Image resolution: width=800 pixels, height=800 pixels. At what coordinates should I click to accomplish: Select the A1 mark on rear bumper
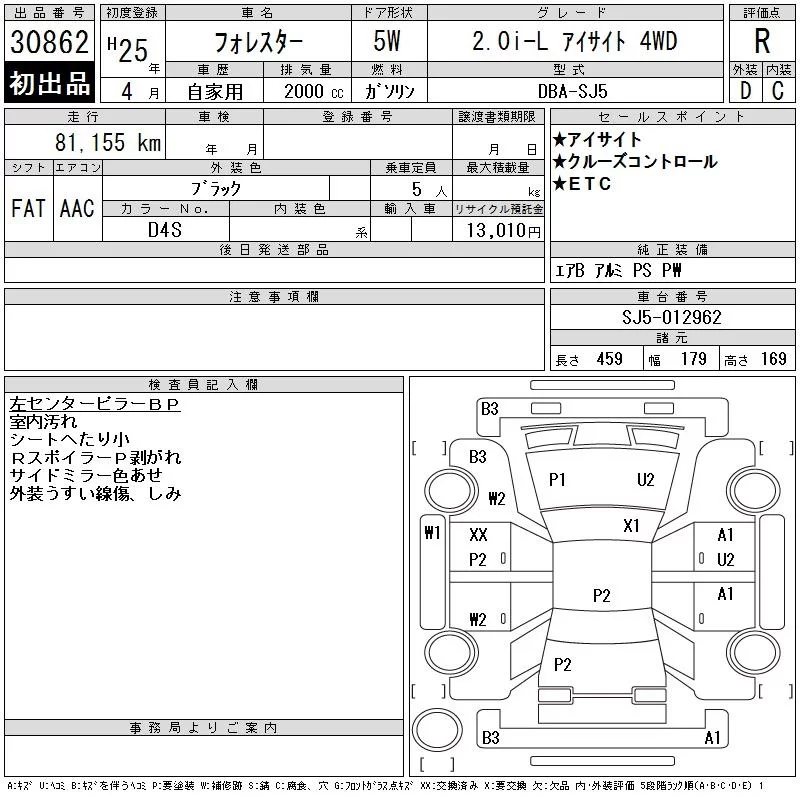pyautogui.click(x=712, y=739)
